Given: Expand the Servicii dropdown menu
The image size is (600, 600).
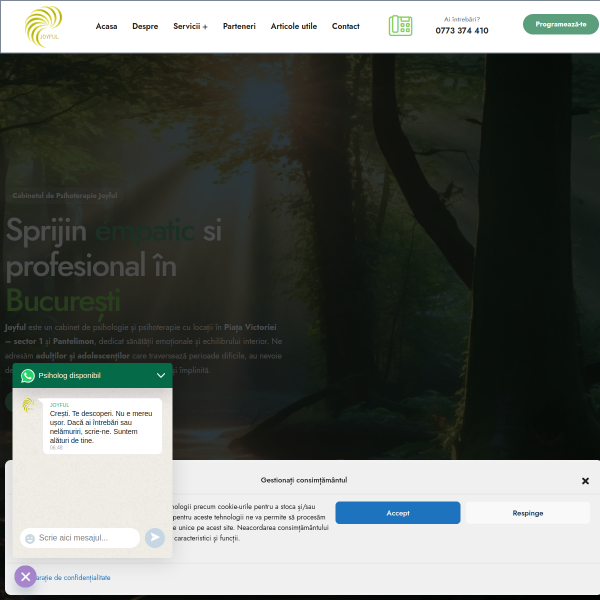Looking at the screenshot, I should [x=190, y=26].
